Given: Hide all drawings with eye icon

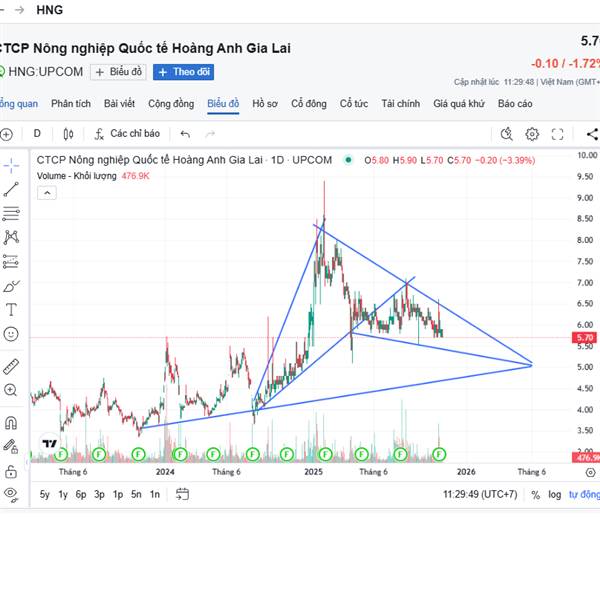Looking at the screenshot, I should [11, 495].
